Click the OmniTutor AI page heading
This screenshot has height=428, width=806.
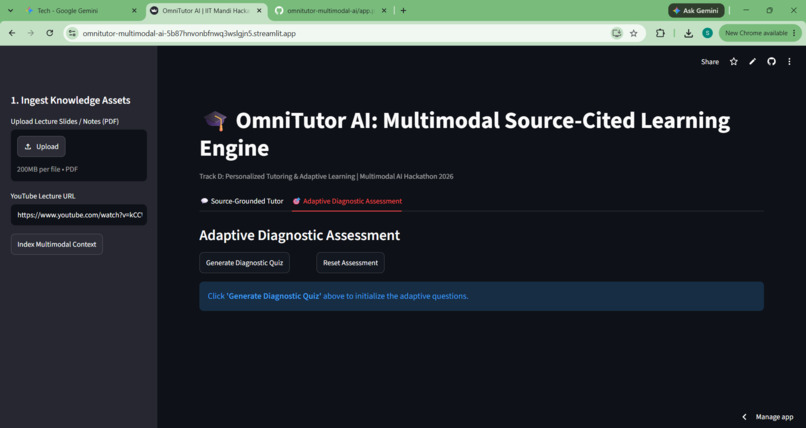coord(465,134)
